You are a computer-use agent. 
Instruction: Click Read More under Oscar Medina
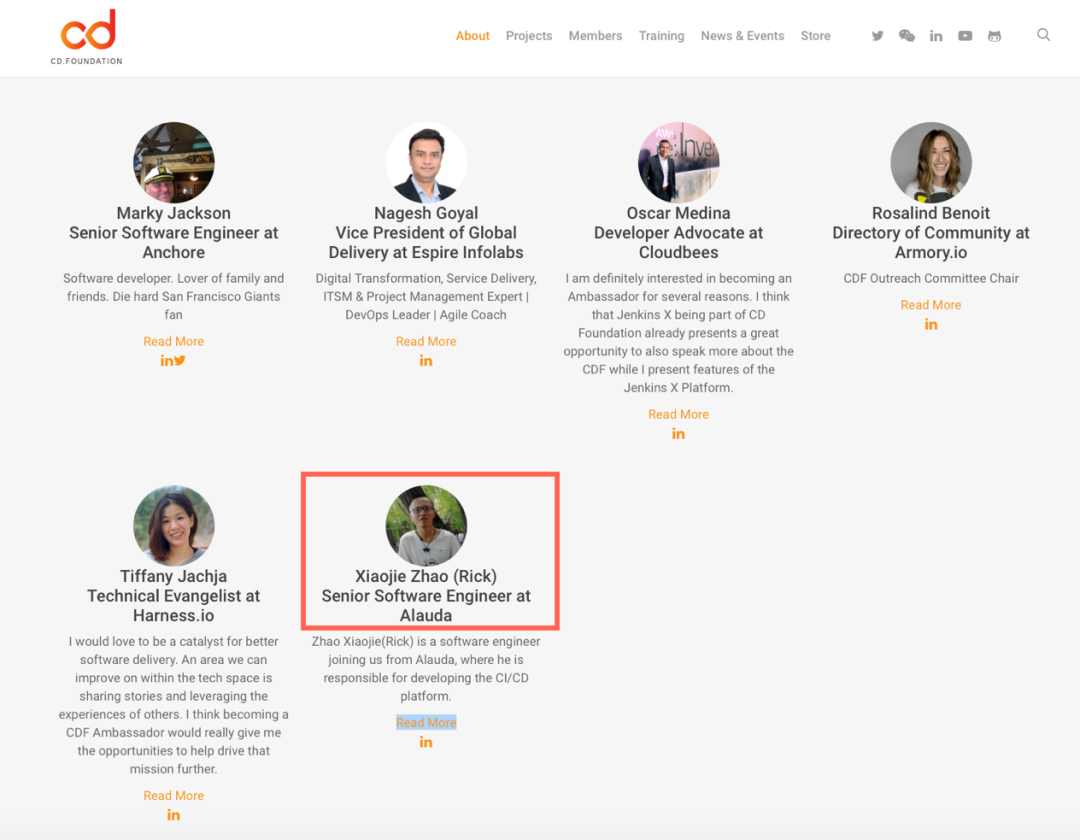678,414
